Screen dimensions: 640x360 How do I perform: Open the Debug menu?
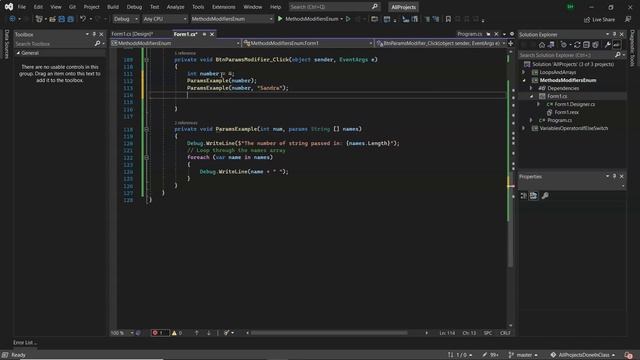point(134,7)
